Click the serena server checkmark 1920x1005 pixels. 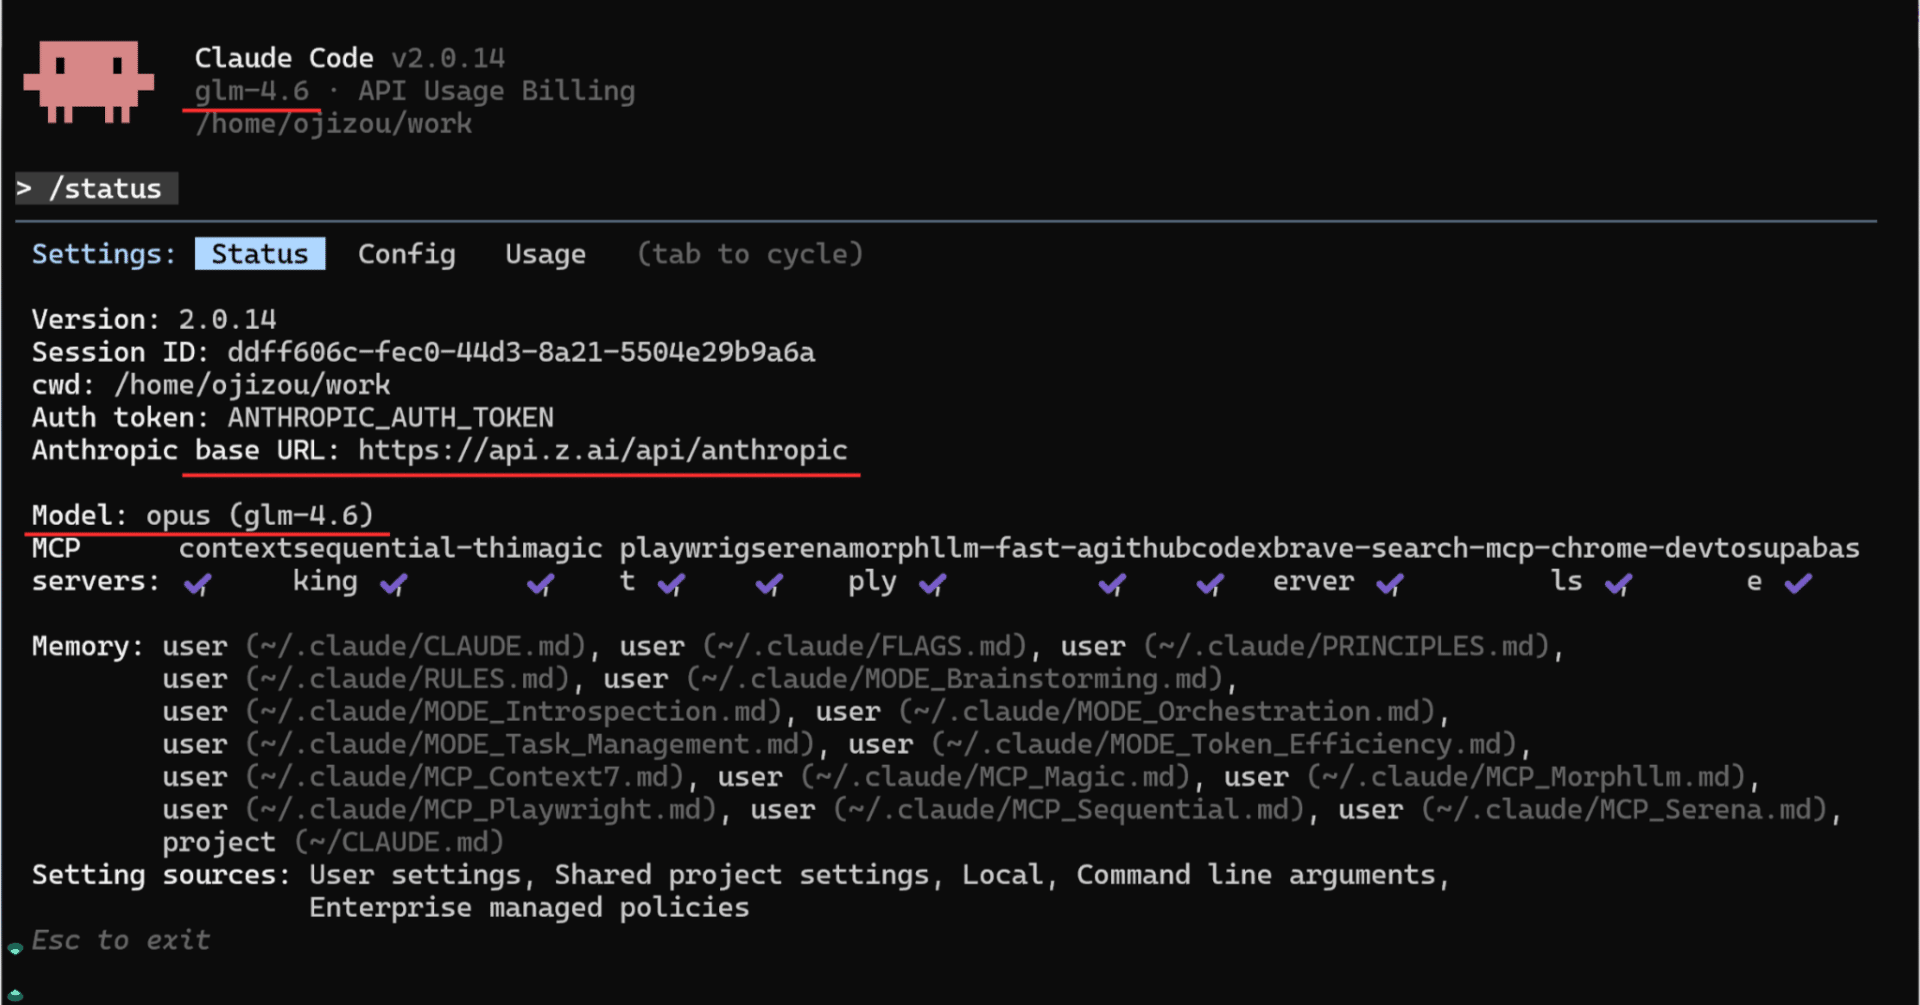(x=769, y=584)
